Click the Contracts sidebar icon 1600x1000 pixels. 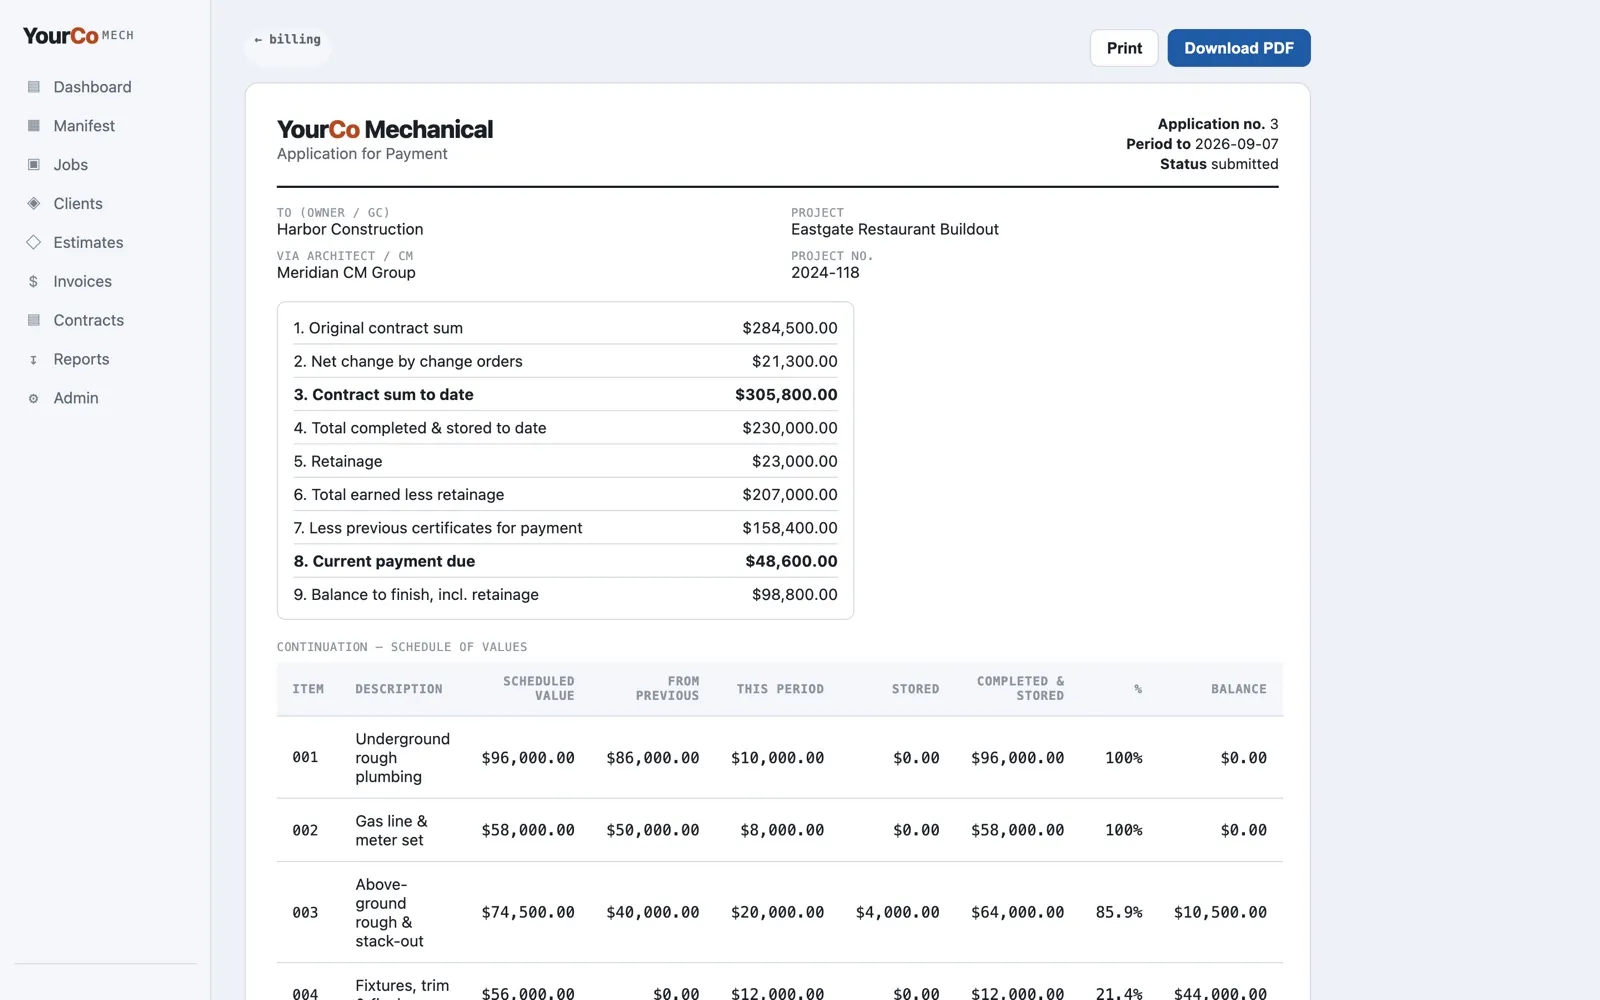[x=33, y=321]
